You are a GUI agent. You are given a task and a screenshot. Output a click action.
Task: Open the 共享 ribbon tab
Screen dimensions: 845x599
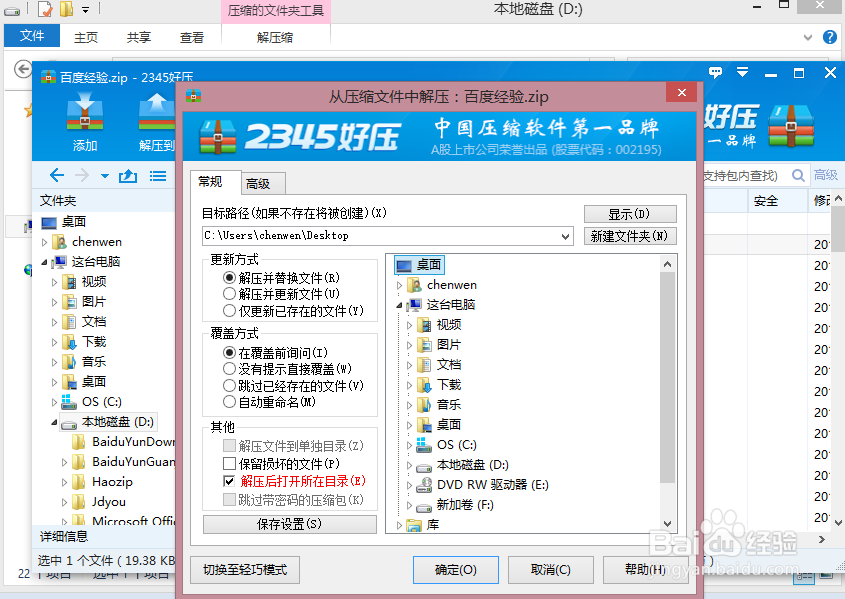tap(138, 37)
